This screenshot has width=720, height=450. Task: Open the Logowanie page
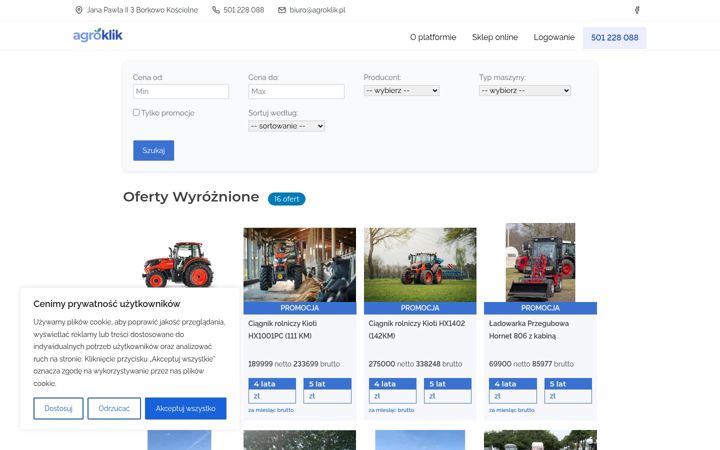554,37
